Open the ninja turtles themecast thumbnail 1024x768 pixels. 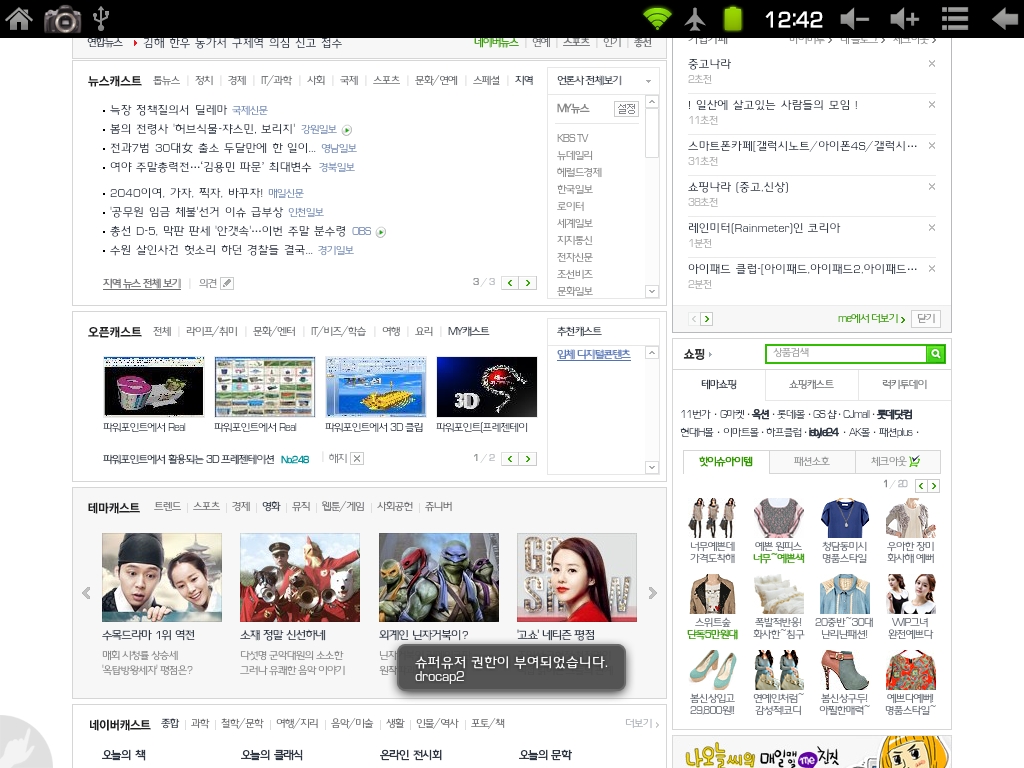(439, 577)
